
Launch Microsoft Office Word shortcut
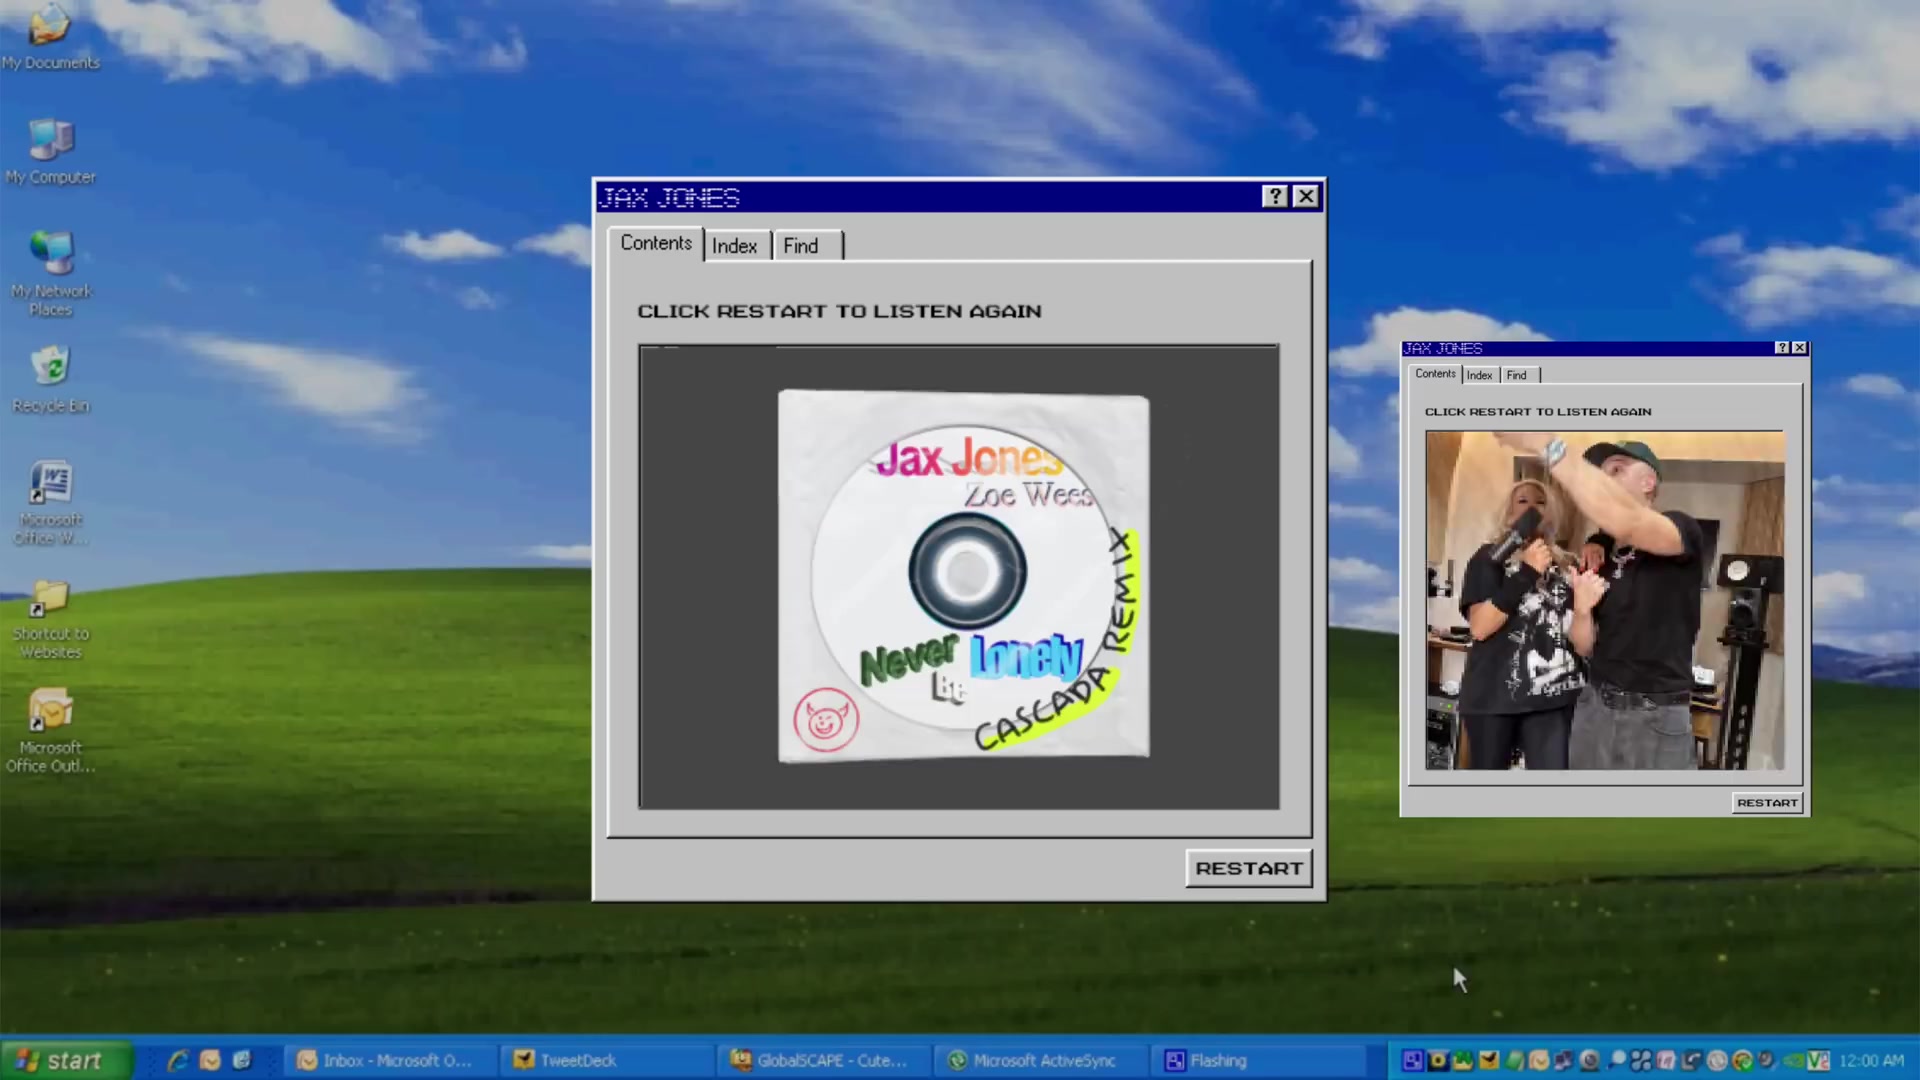click(50, 503)
